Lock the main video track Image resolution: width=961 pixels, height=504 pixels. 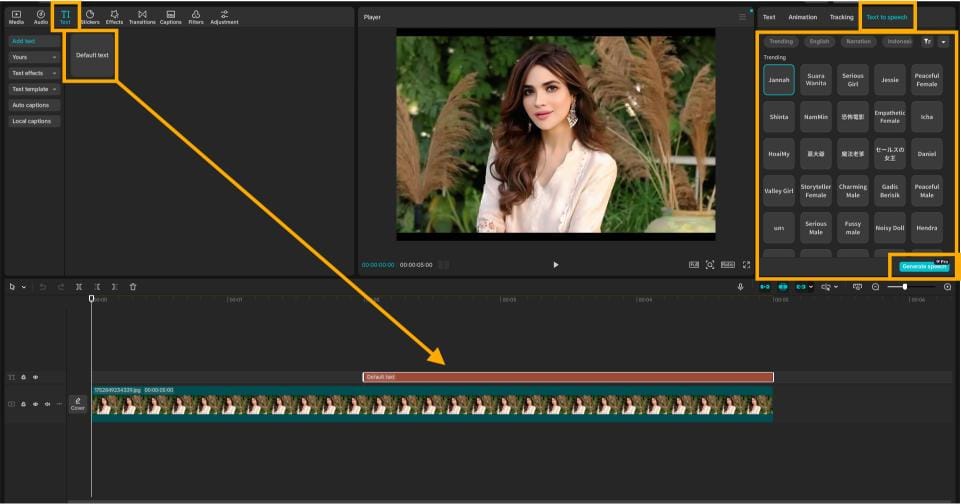tap(24, 404)
